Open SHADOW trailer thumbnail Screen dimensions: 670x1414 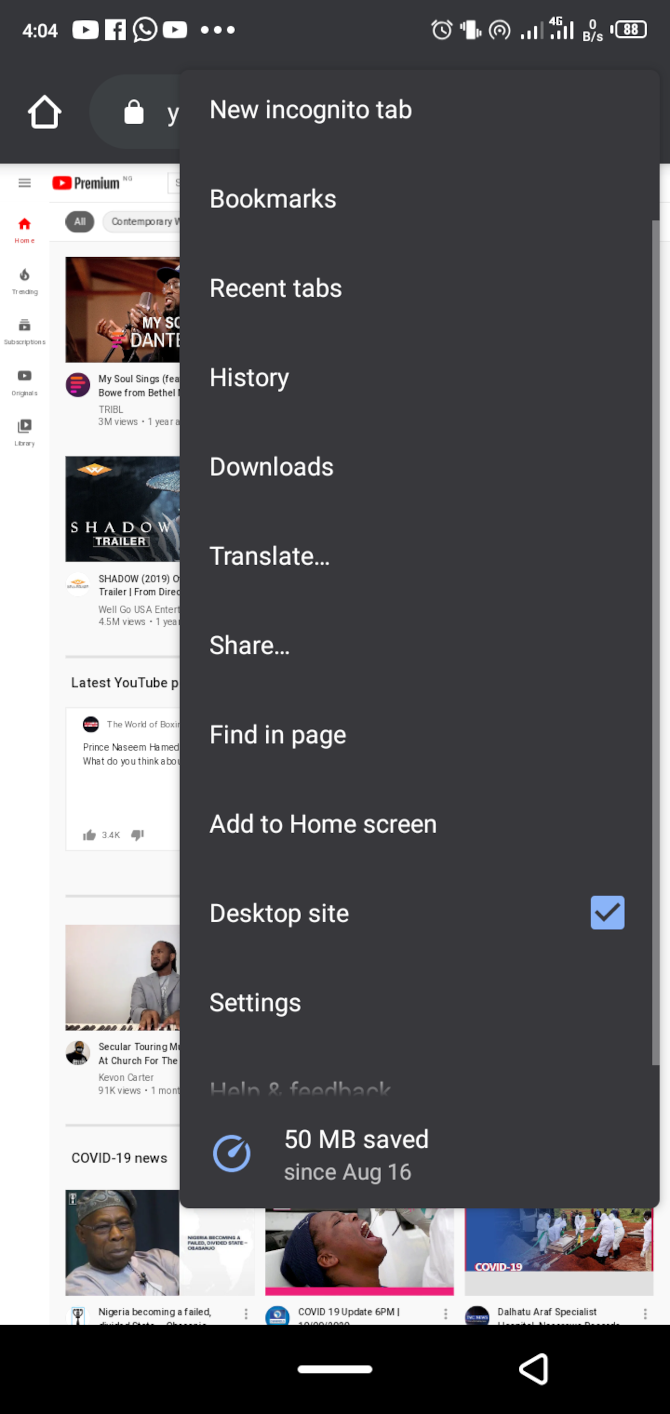[x=123, y=509]
